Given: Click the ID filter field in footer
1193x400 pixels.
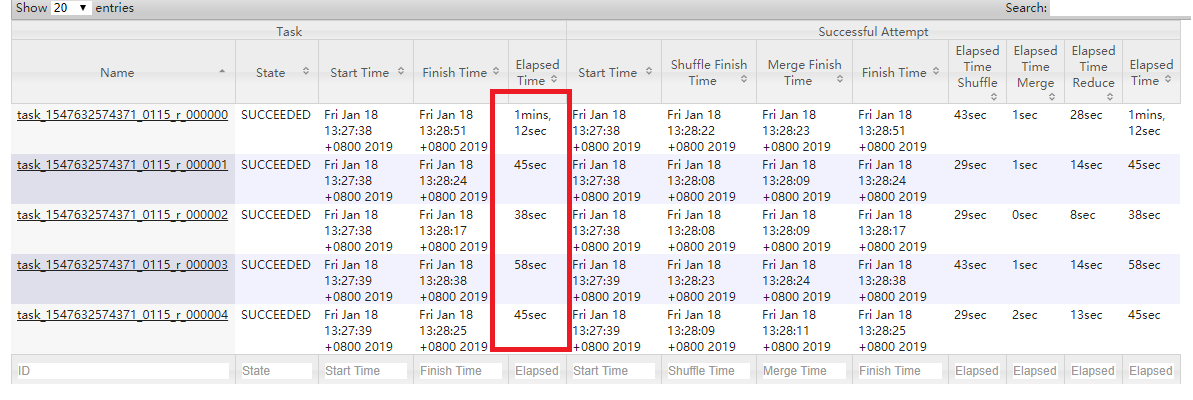Looking at the screenshot, I should [x=122, y=371].
